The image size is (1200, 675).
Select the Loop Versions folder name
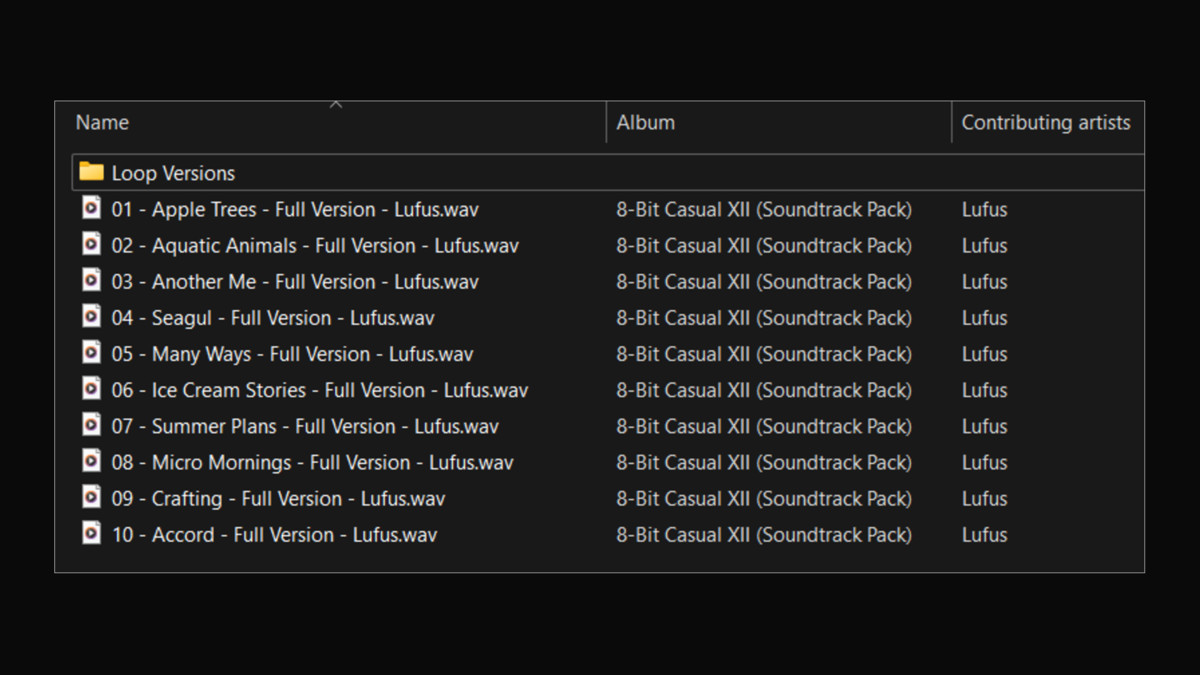[173, 173]
